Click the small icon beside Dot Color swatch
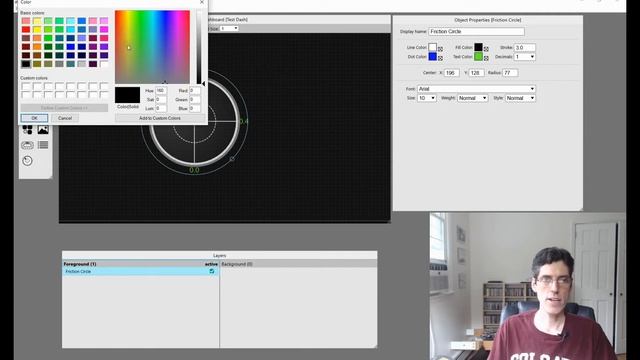This screenshot has height=360, width=640. click(440, 58)
